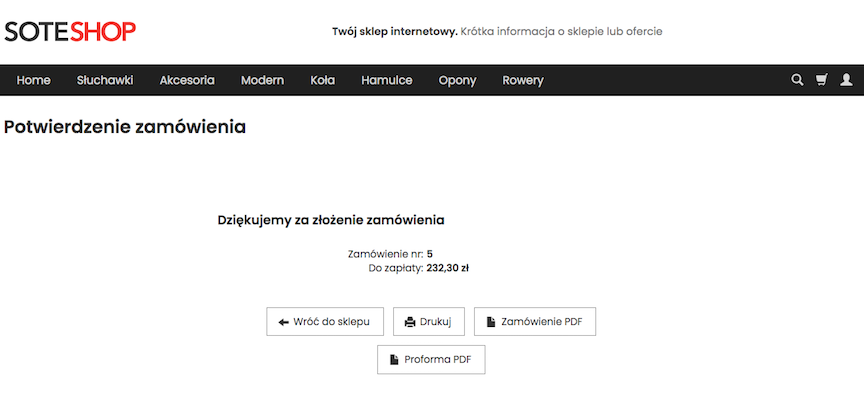Click the file icon in Zamówienie PDF
864x408 pixels.
(490, 322)
